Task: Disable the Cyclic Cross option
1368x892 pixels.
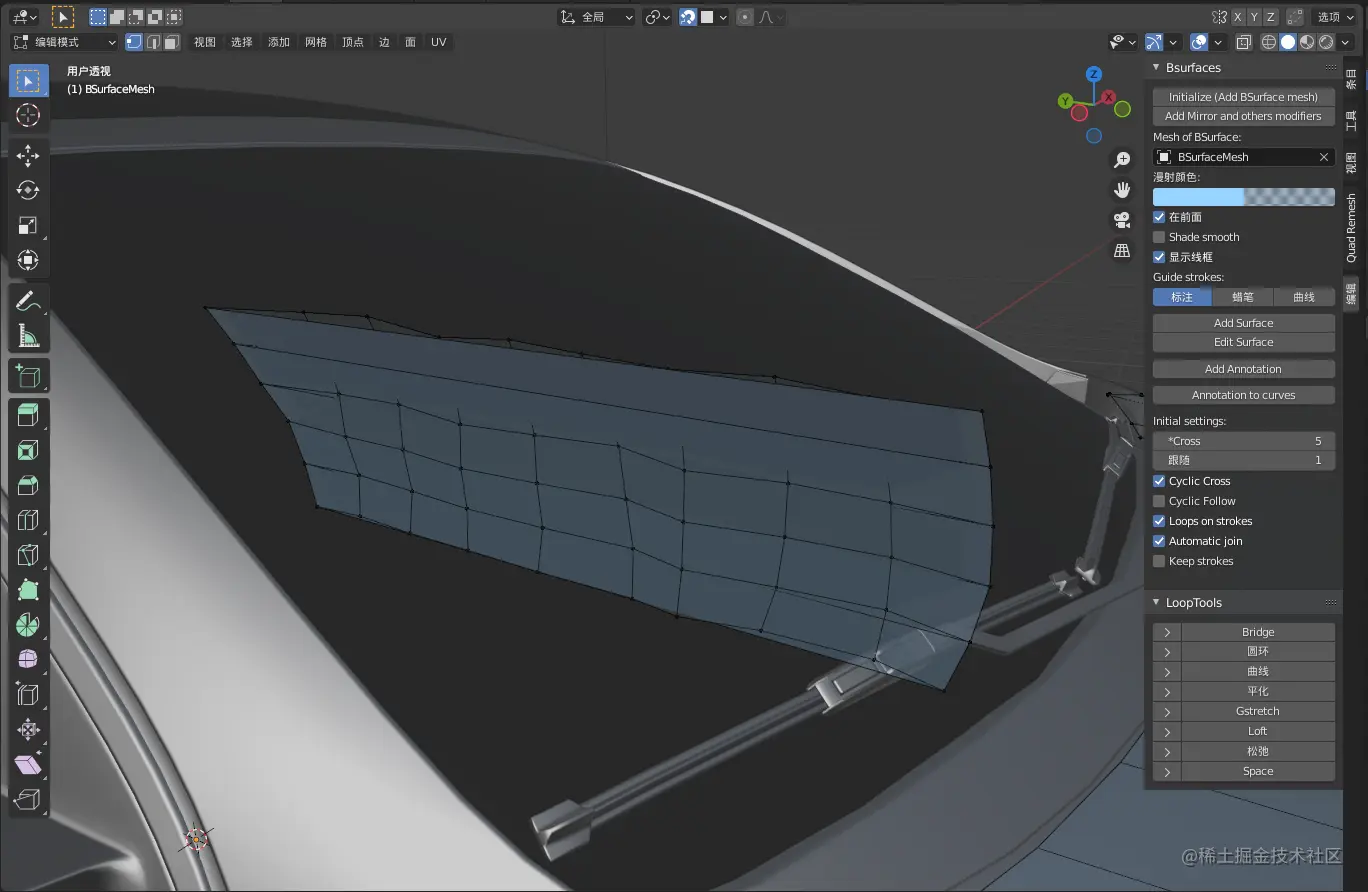Action: [x=1159, y=481]
